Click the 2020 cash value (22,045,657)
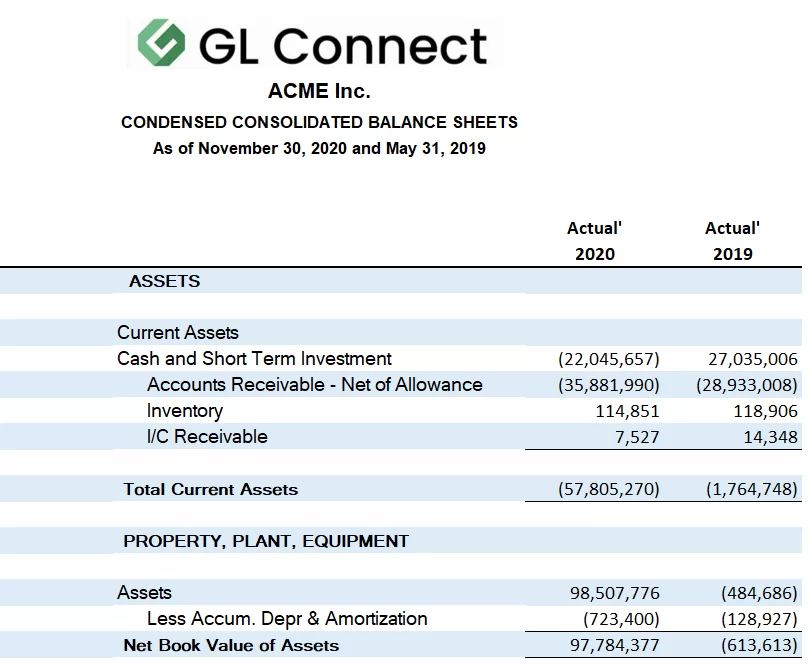Viewport: 811px width, 665px height. tap(608, 359)
